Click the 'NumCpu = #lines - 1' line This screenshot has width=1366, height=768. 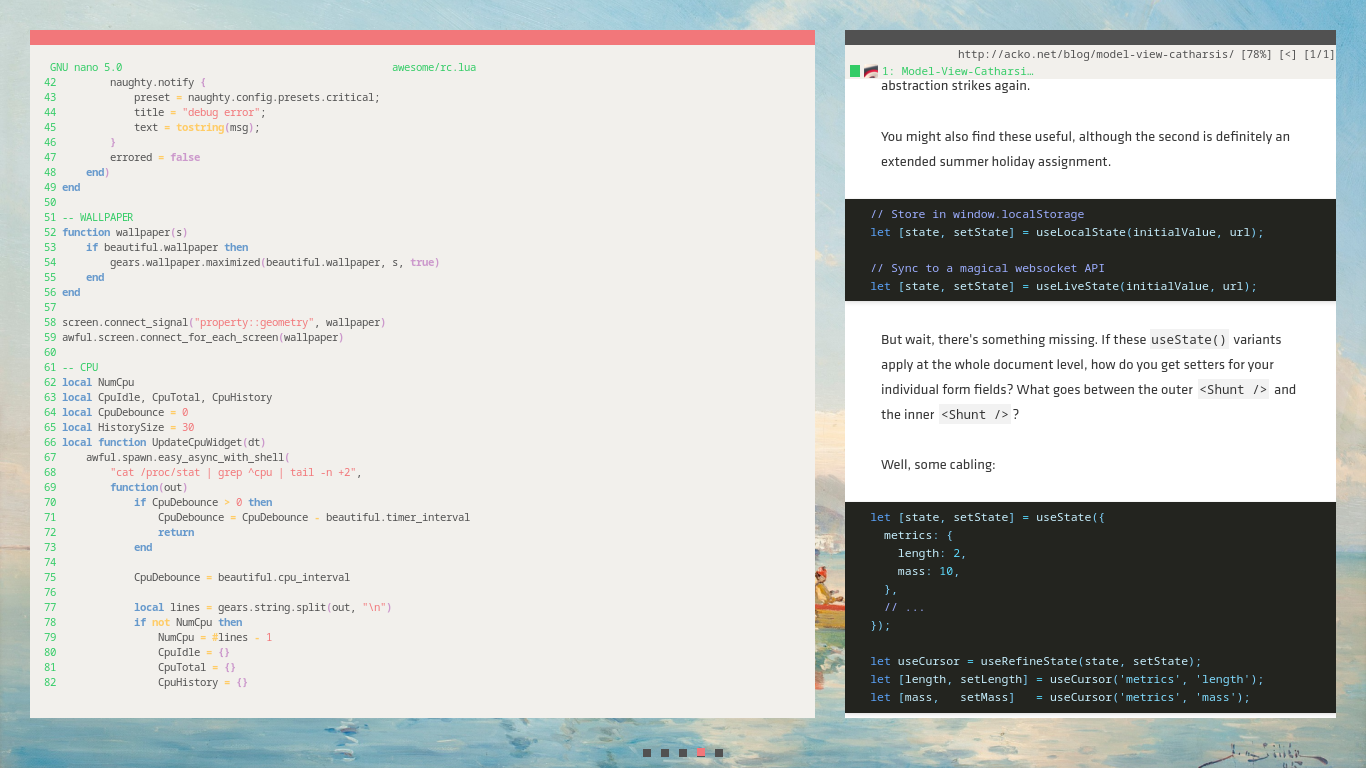[215, 637]
